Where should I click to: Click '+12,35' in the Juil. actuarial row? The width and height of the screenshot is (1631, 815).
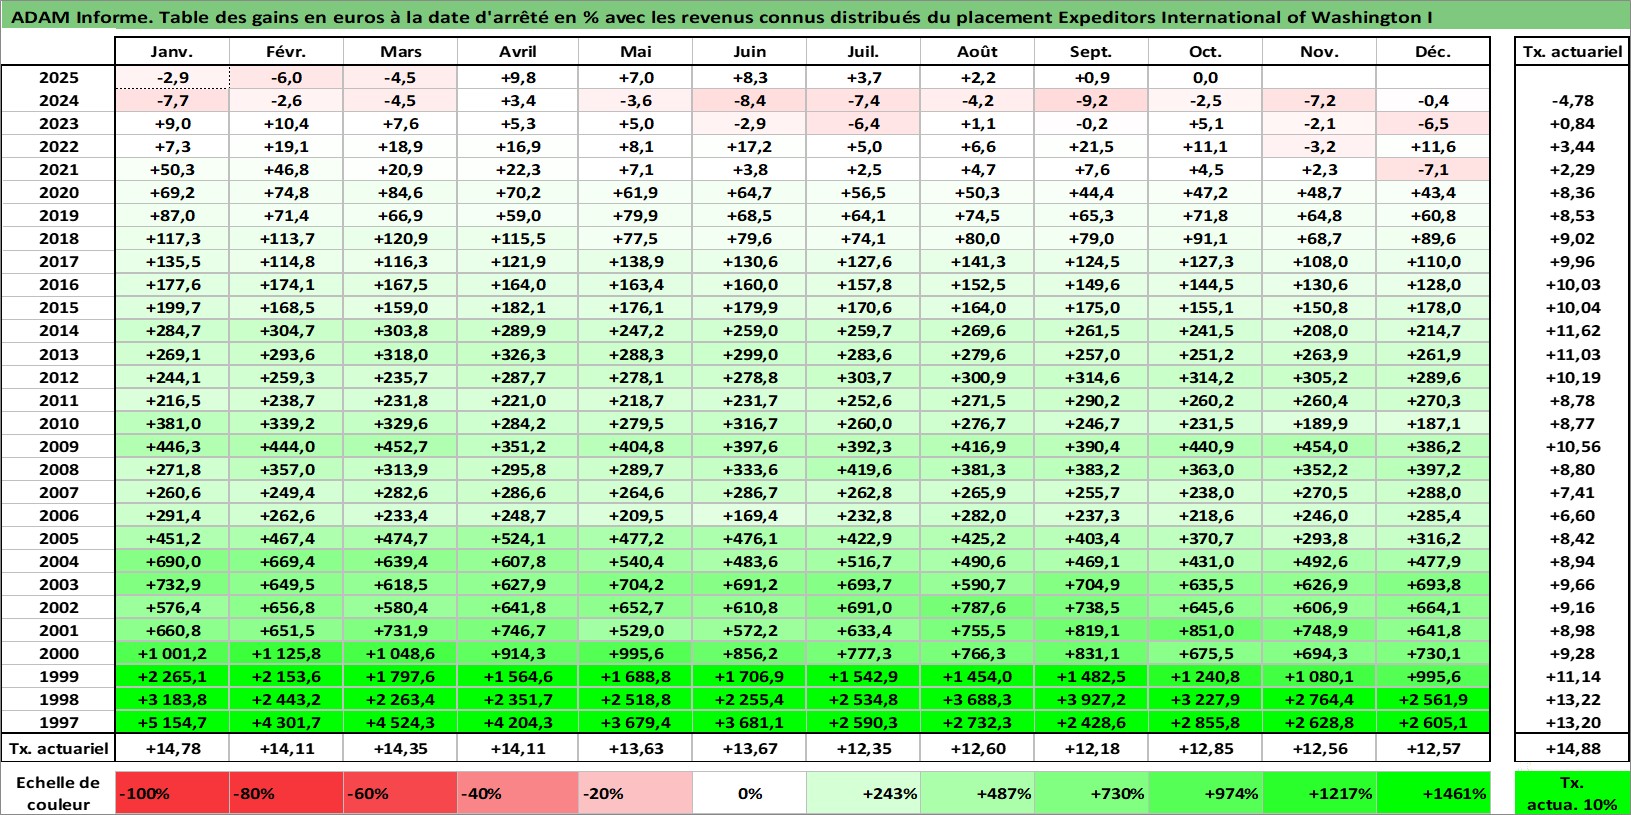click(864, 748)
